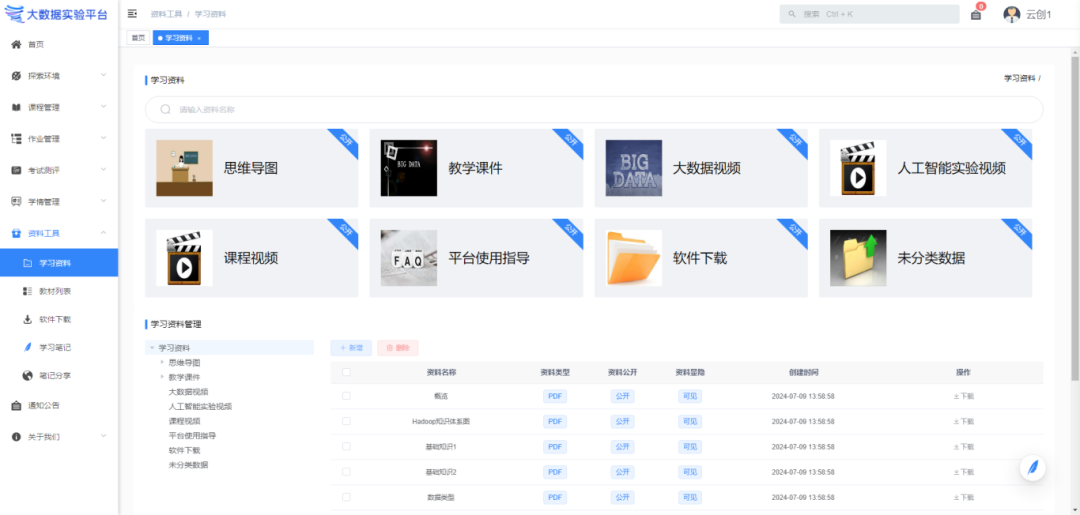This screenshot has height=515, width=1080.
Task: Click the 未分类数据 folder icon
Action: [858, 258]
